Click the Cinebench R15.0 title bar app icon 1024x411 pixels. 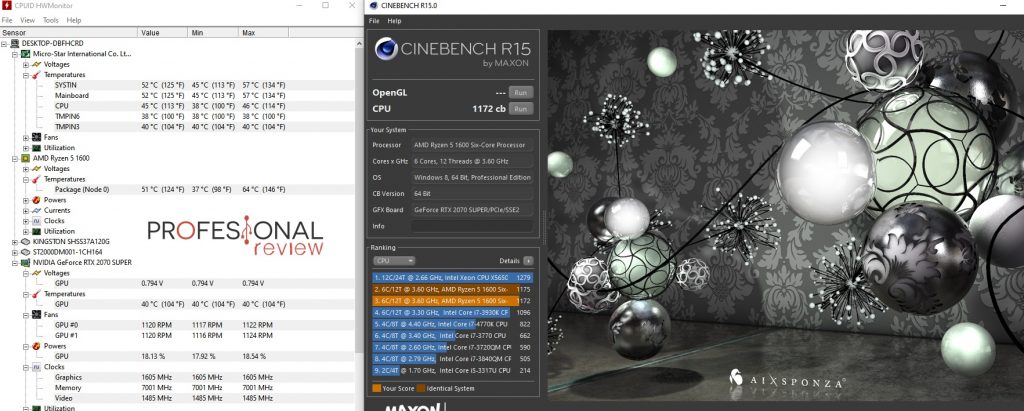click(x=373, y=6)
